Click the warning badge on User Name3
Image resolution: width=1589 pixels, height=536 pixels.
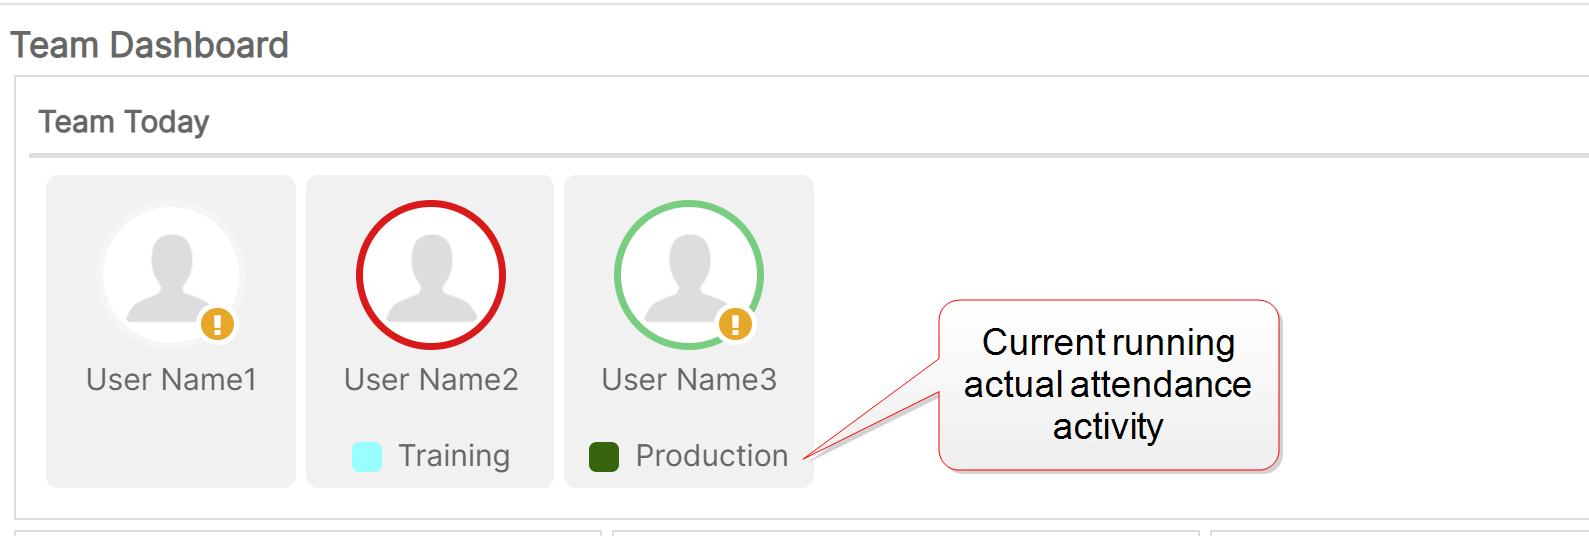(x=735, y=324)
